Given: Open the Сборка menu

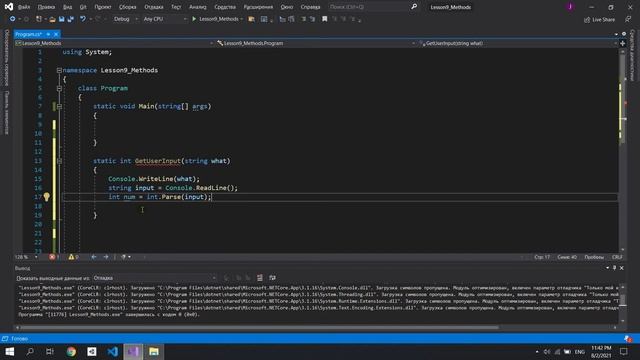Looking at the screenshot, I should [x=127, y=7].
